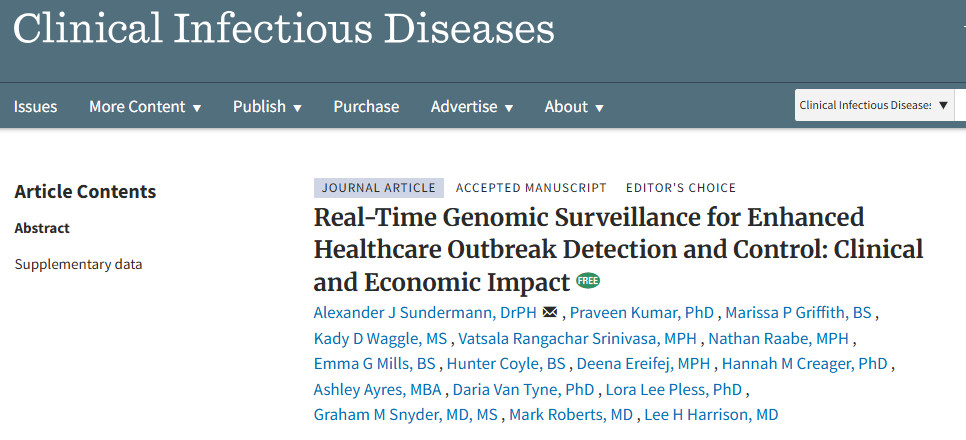966x440 pixels.
Task: Select author Marissa P Griffith, BS
Action: point(798,312)
